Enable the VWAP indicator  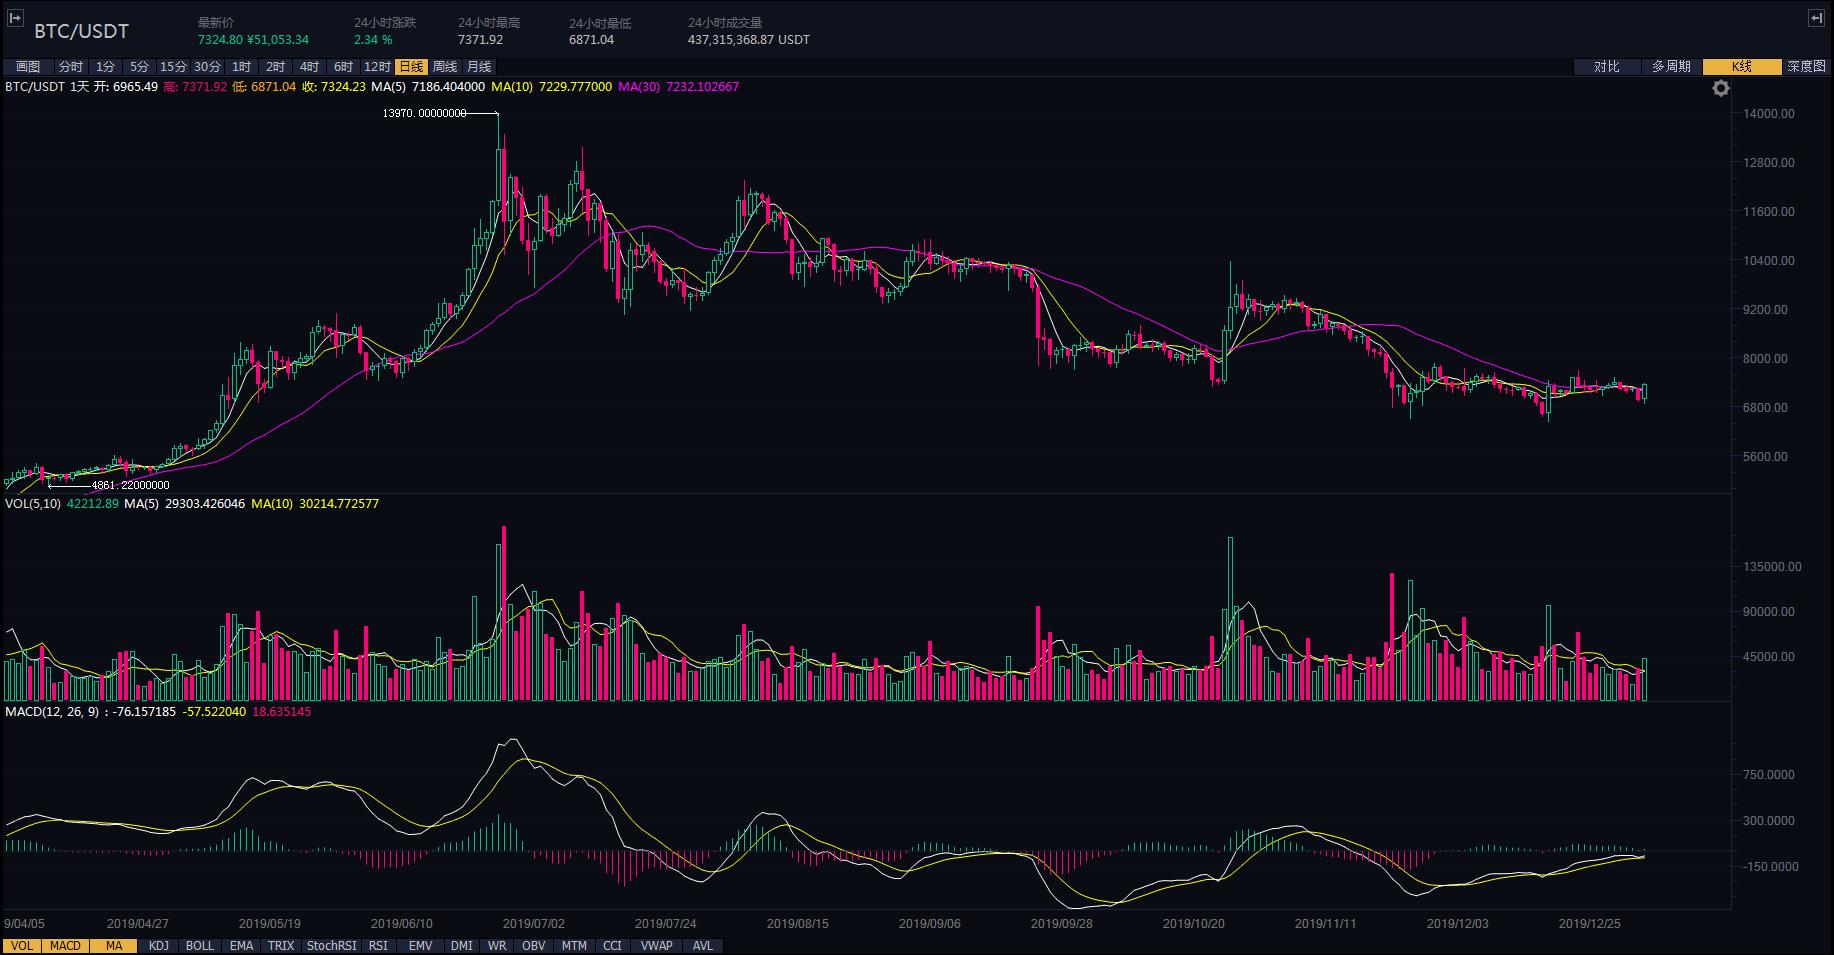coord(656,946)
